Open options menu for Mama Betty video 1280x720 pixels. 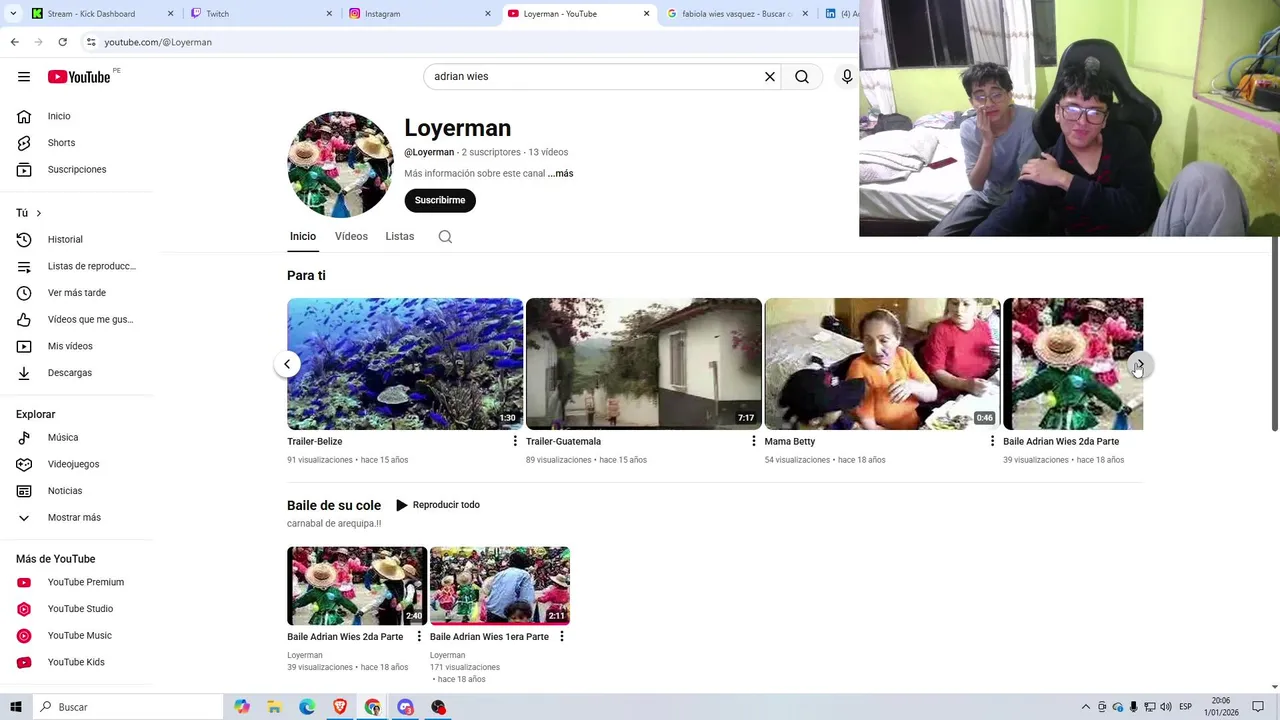click(992, 441)
